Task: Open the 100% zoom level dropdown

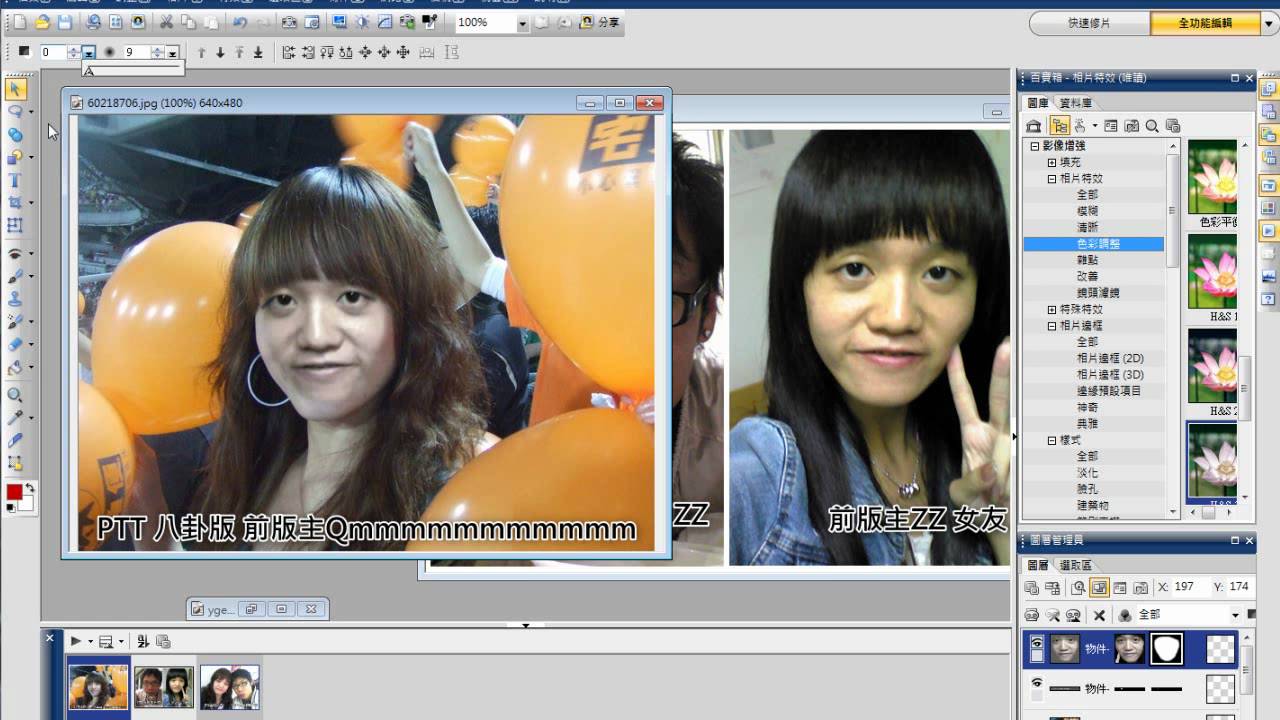Action: pyautogui.click(x=523, y=23)
